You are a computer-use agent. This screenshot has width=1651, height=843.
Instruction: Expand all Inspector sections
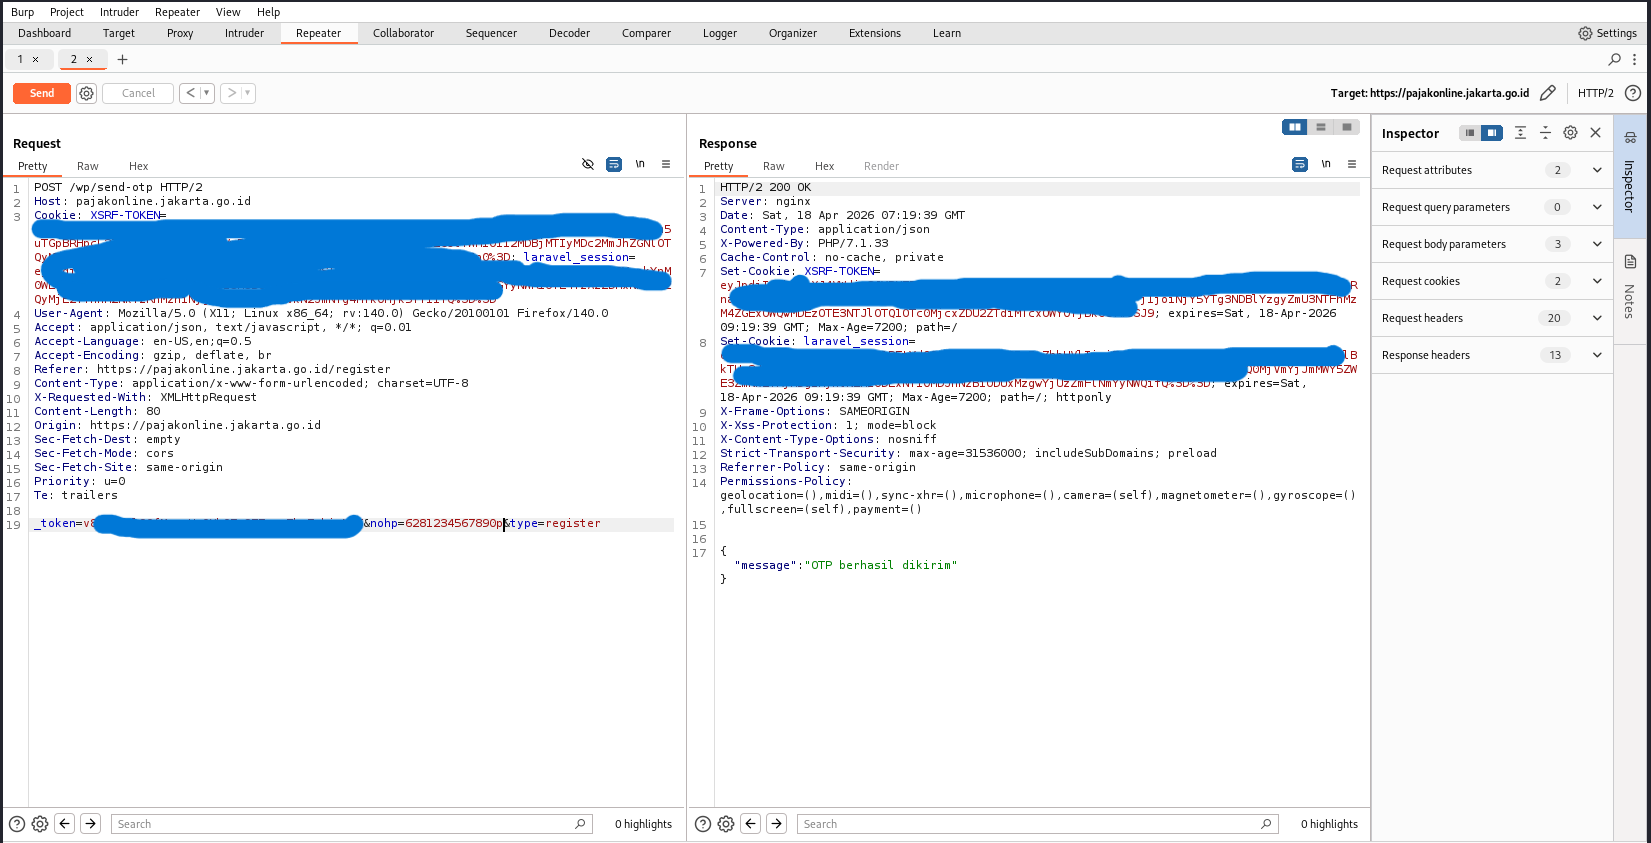pos(1520,132)
